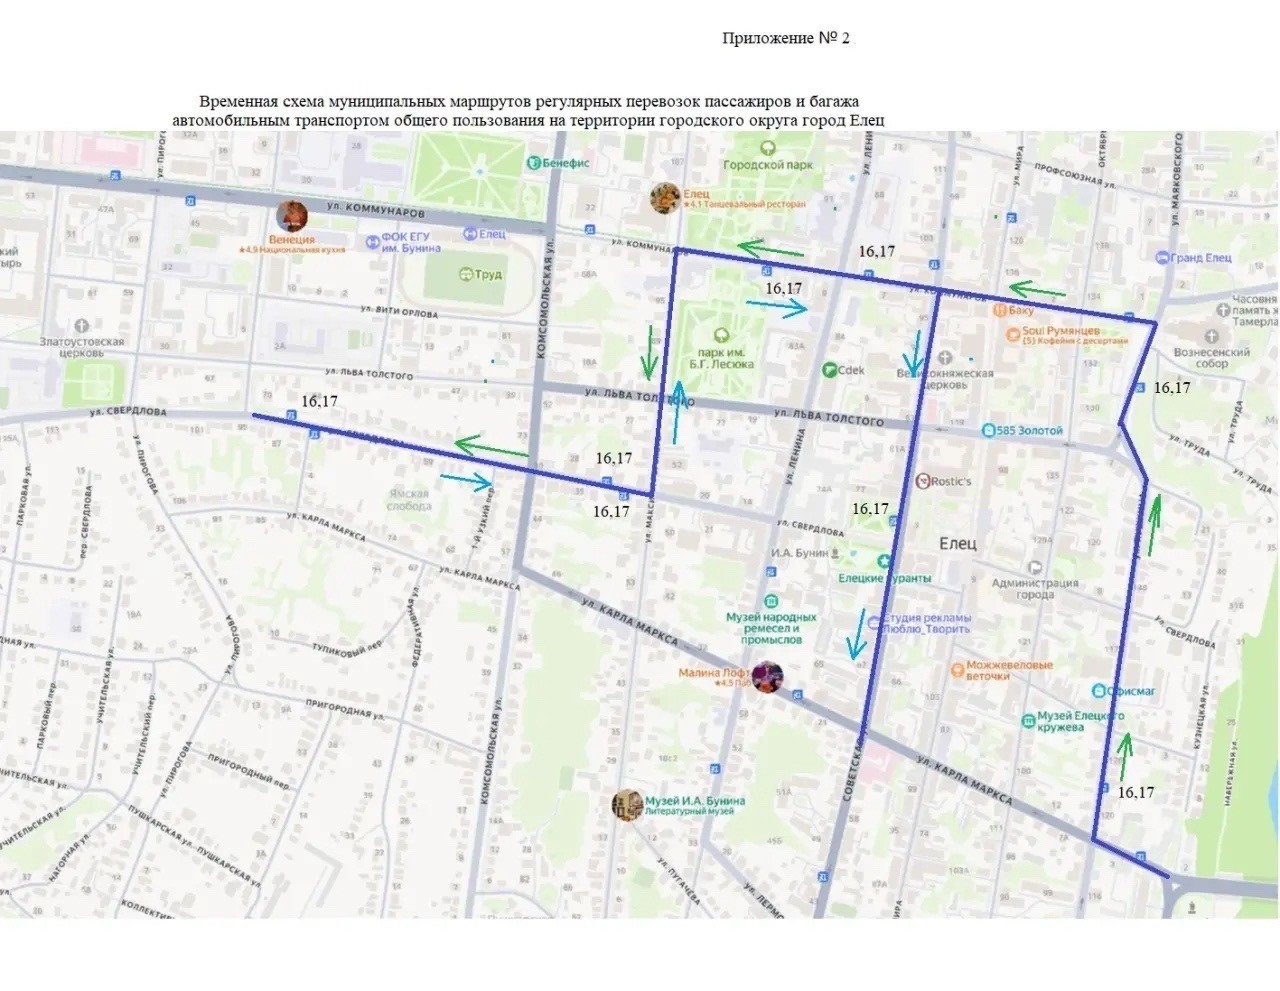This screenshot has height=991, width=1280.
Task: Click the Златоустовская церковь church icon
Action: point(82,325)
